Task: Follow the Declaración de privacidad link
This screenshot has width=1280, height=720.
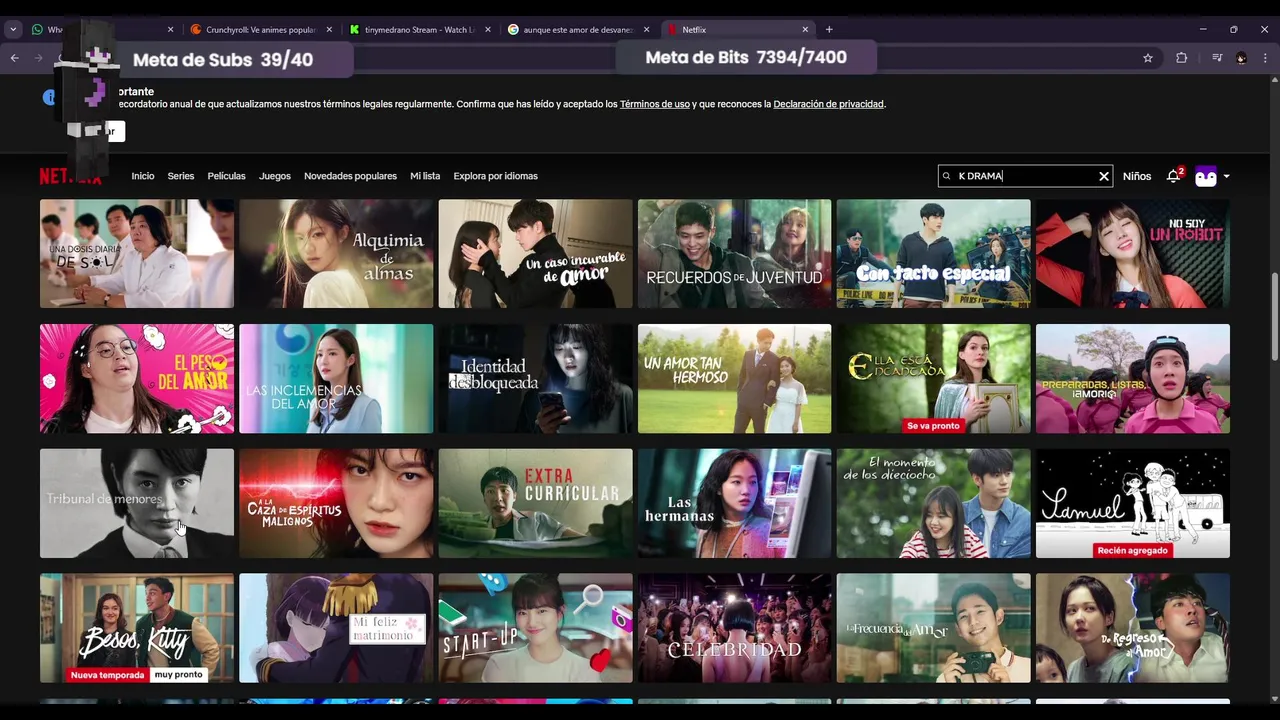Action: click(828, 104)
